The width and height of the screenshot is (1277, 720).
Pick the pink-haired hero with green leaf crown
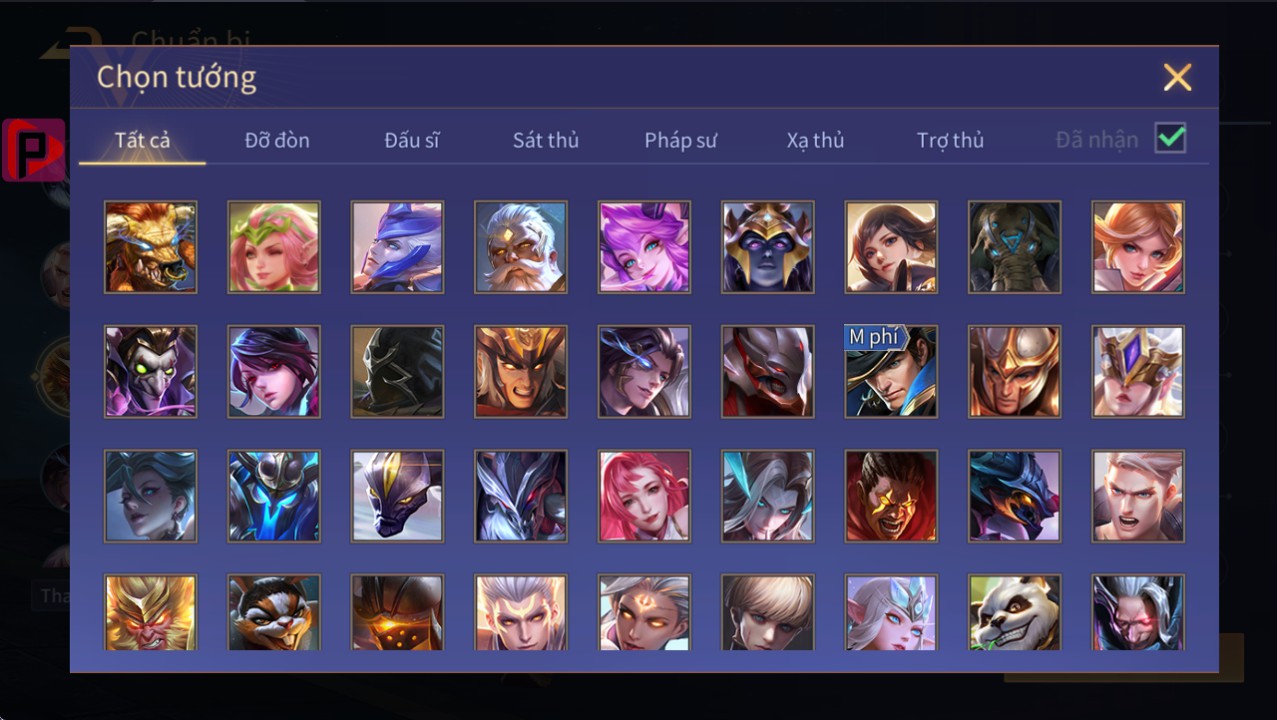274,247
